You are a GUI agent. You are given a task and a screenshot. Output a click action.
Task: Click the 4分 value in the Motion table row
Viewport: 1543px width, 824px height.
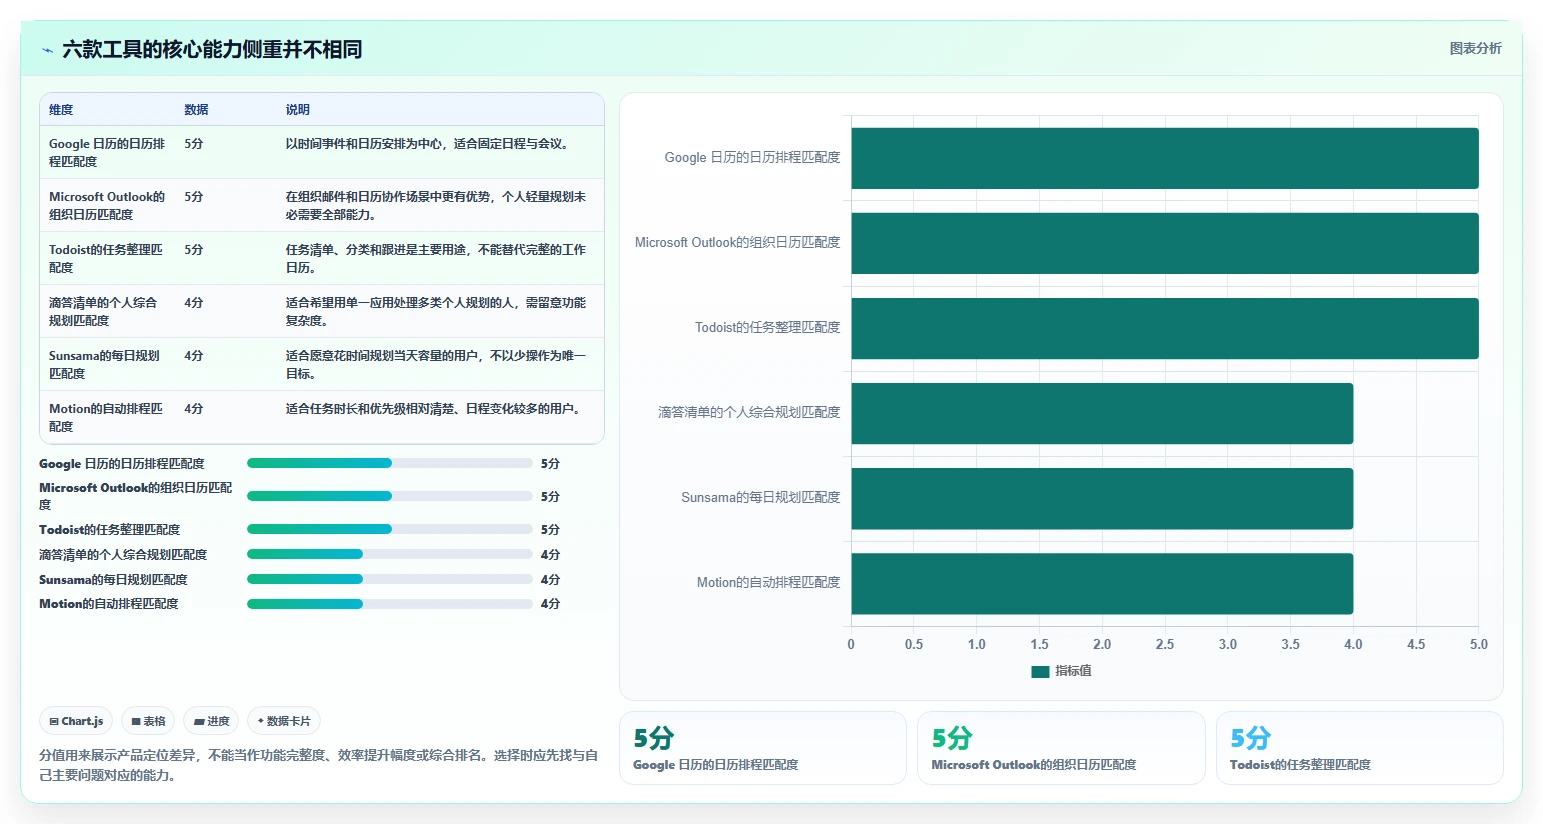[194, 409]
